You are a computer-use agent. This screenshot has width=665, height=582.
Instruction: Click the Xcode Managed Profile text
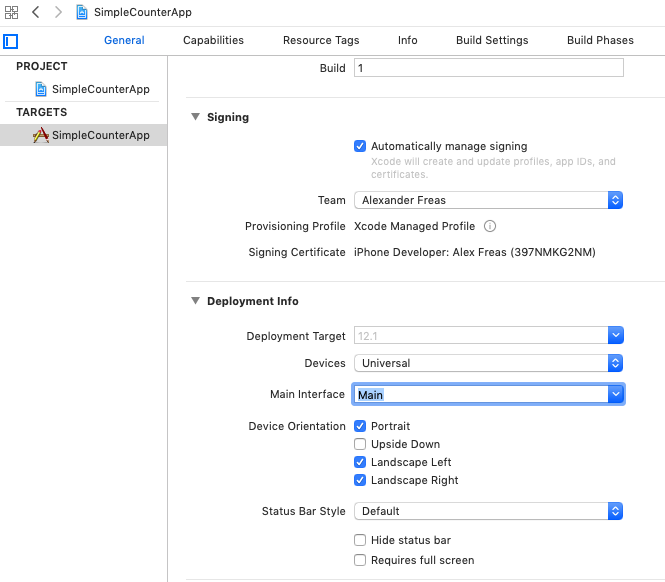point(414,226)
